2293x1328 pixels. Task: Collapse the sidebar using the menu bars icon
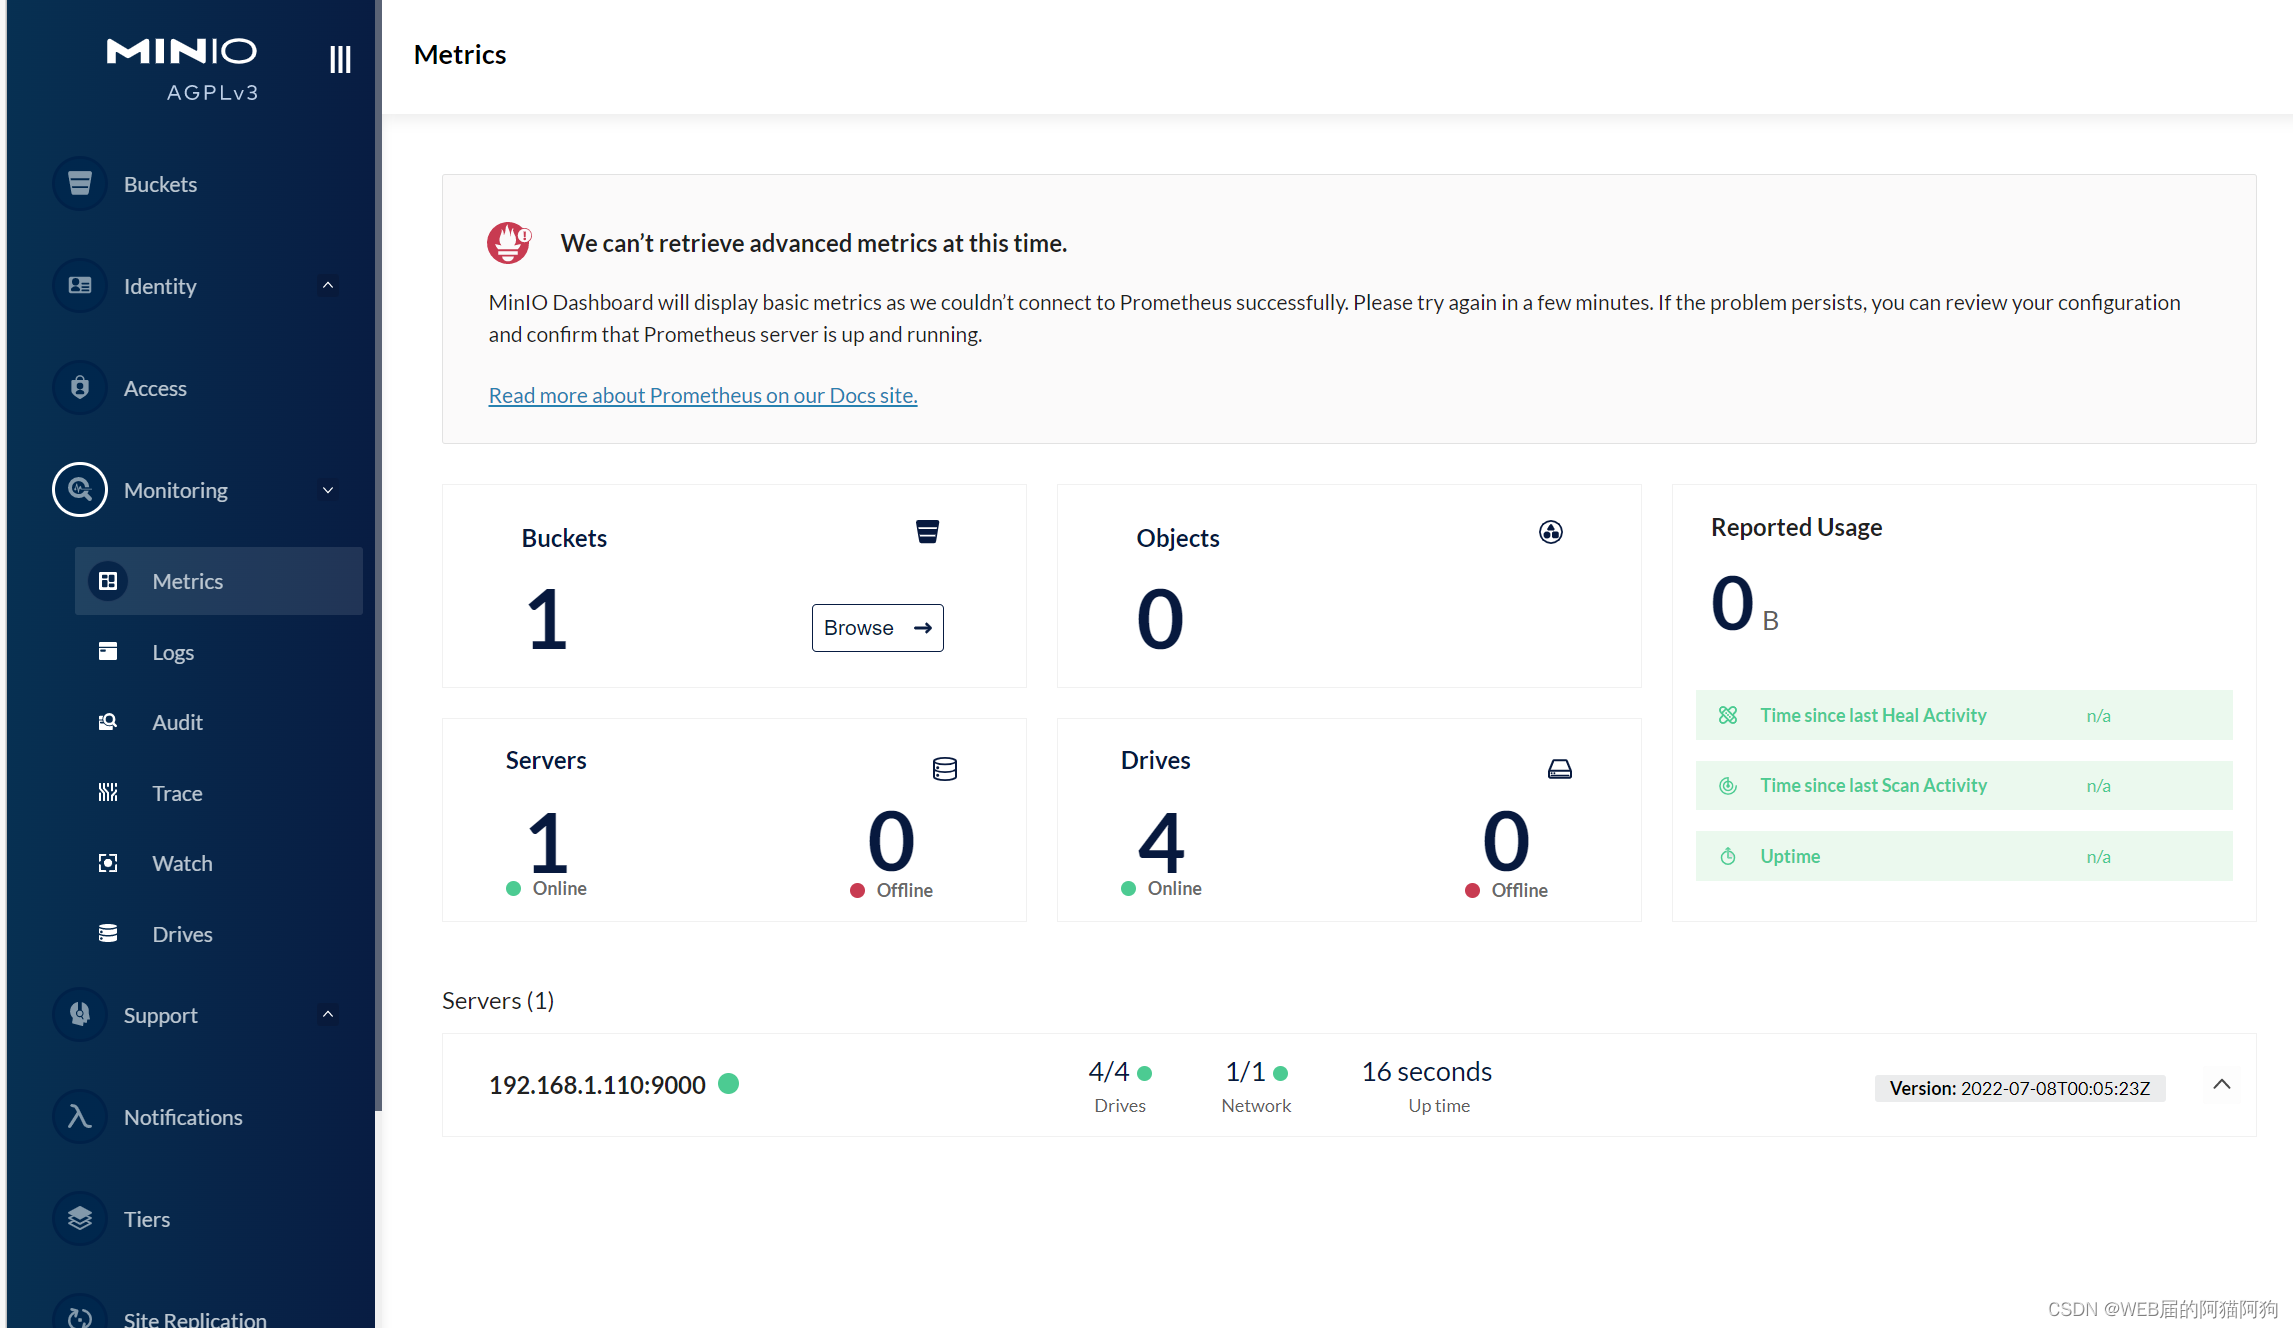point(340,60)
